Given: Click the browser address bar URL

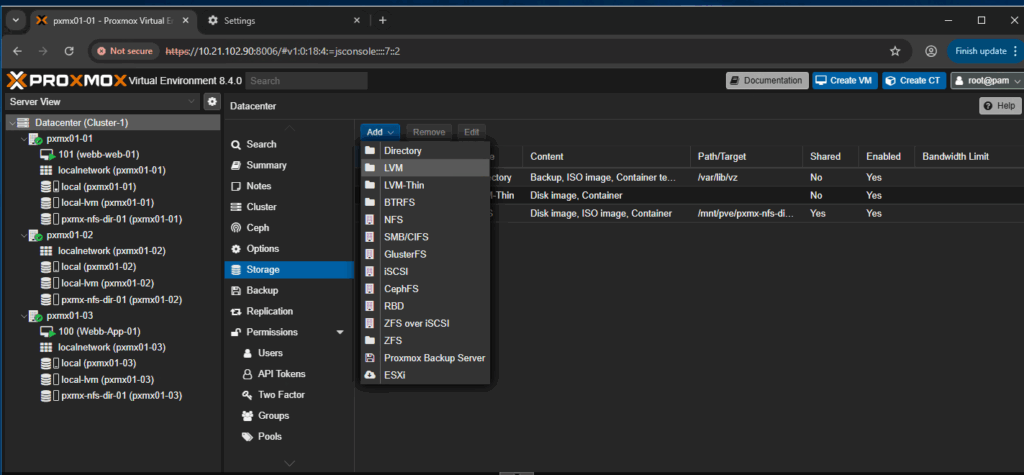Looking at the screenshot, I should click(x=283, y=51).
